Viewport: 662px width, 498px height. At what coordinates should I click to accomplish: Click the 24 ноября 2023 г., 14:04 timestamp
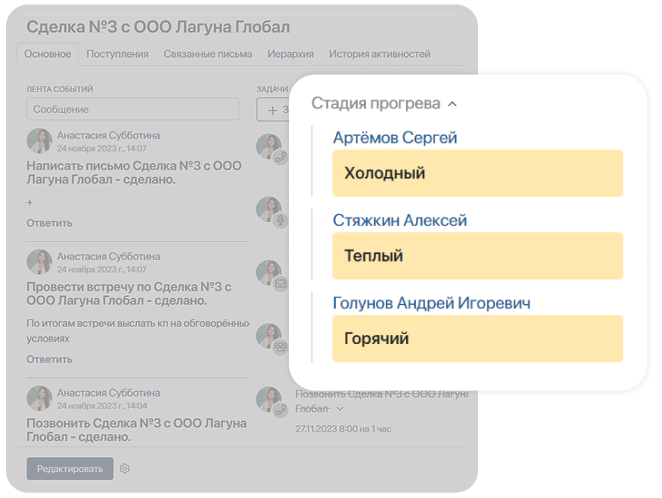tap(102, 406)
